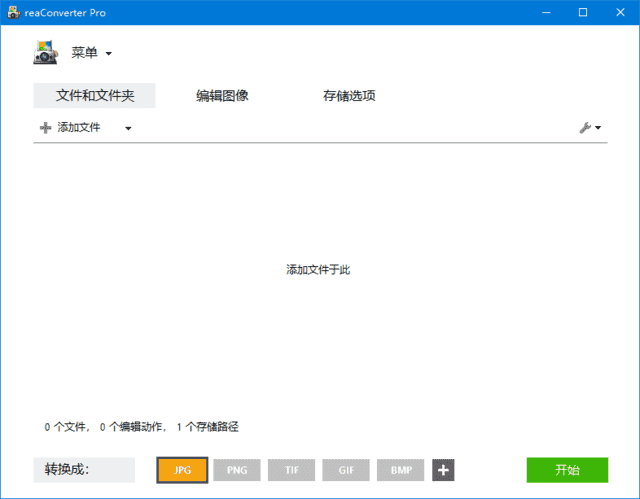640x499 pixels.
Task: Expand the 添加文件 dropdown arrow
Action: pyautogui.click(x=128, y=128)
